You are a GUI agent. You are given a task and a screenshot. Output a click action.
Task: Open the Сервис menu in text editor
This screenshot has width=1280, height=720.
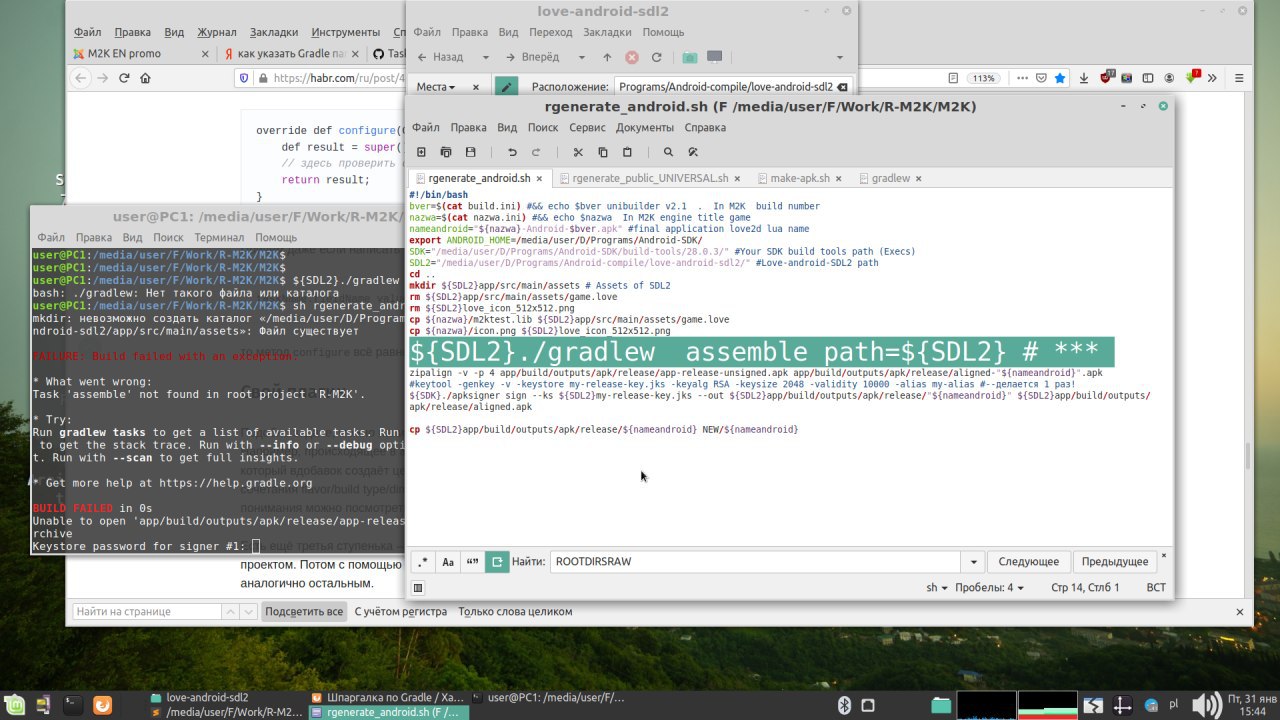pos(587,128)
